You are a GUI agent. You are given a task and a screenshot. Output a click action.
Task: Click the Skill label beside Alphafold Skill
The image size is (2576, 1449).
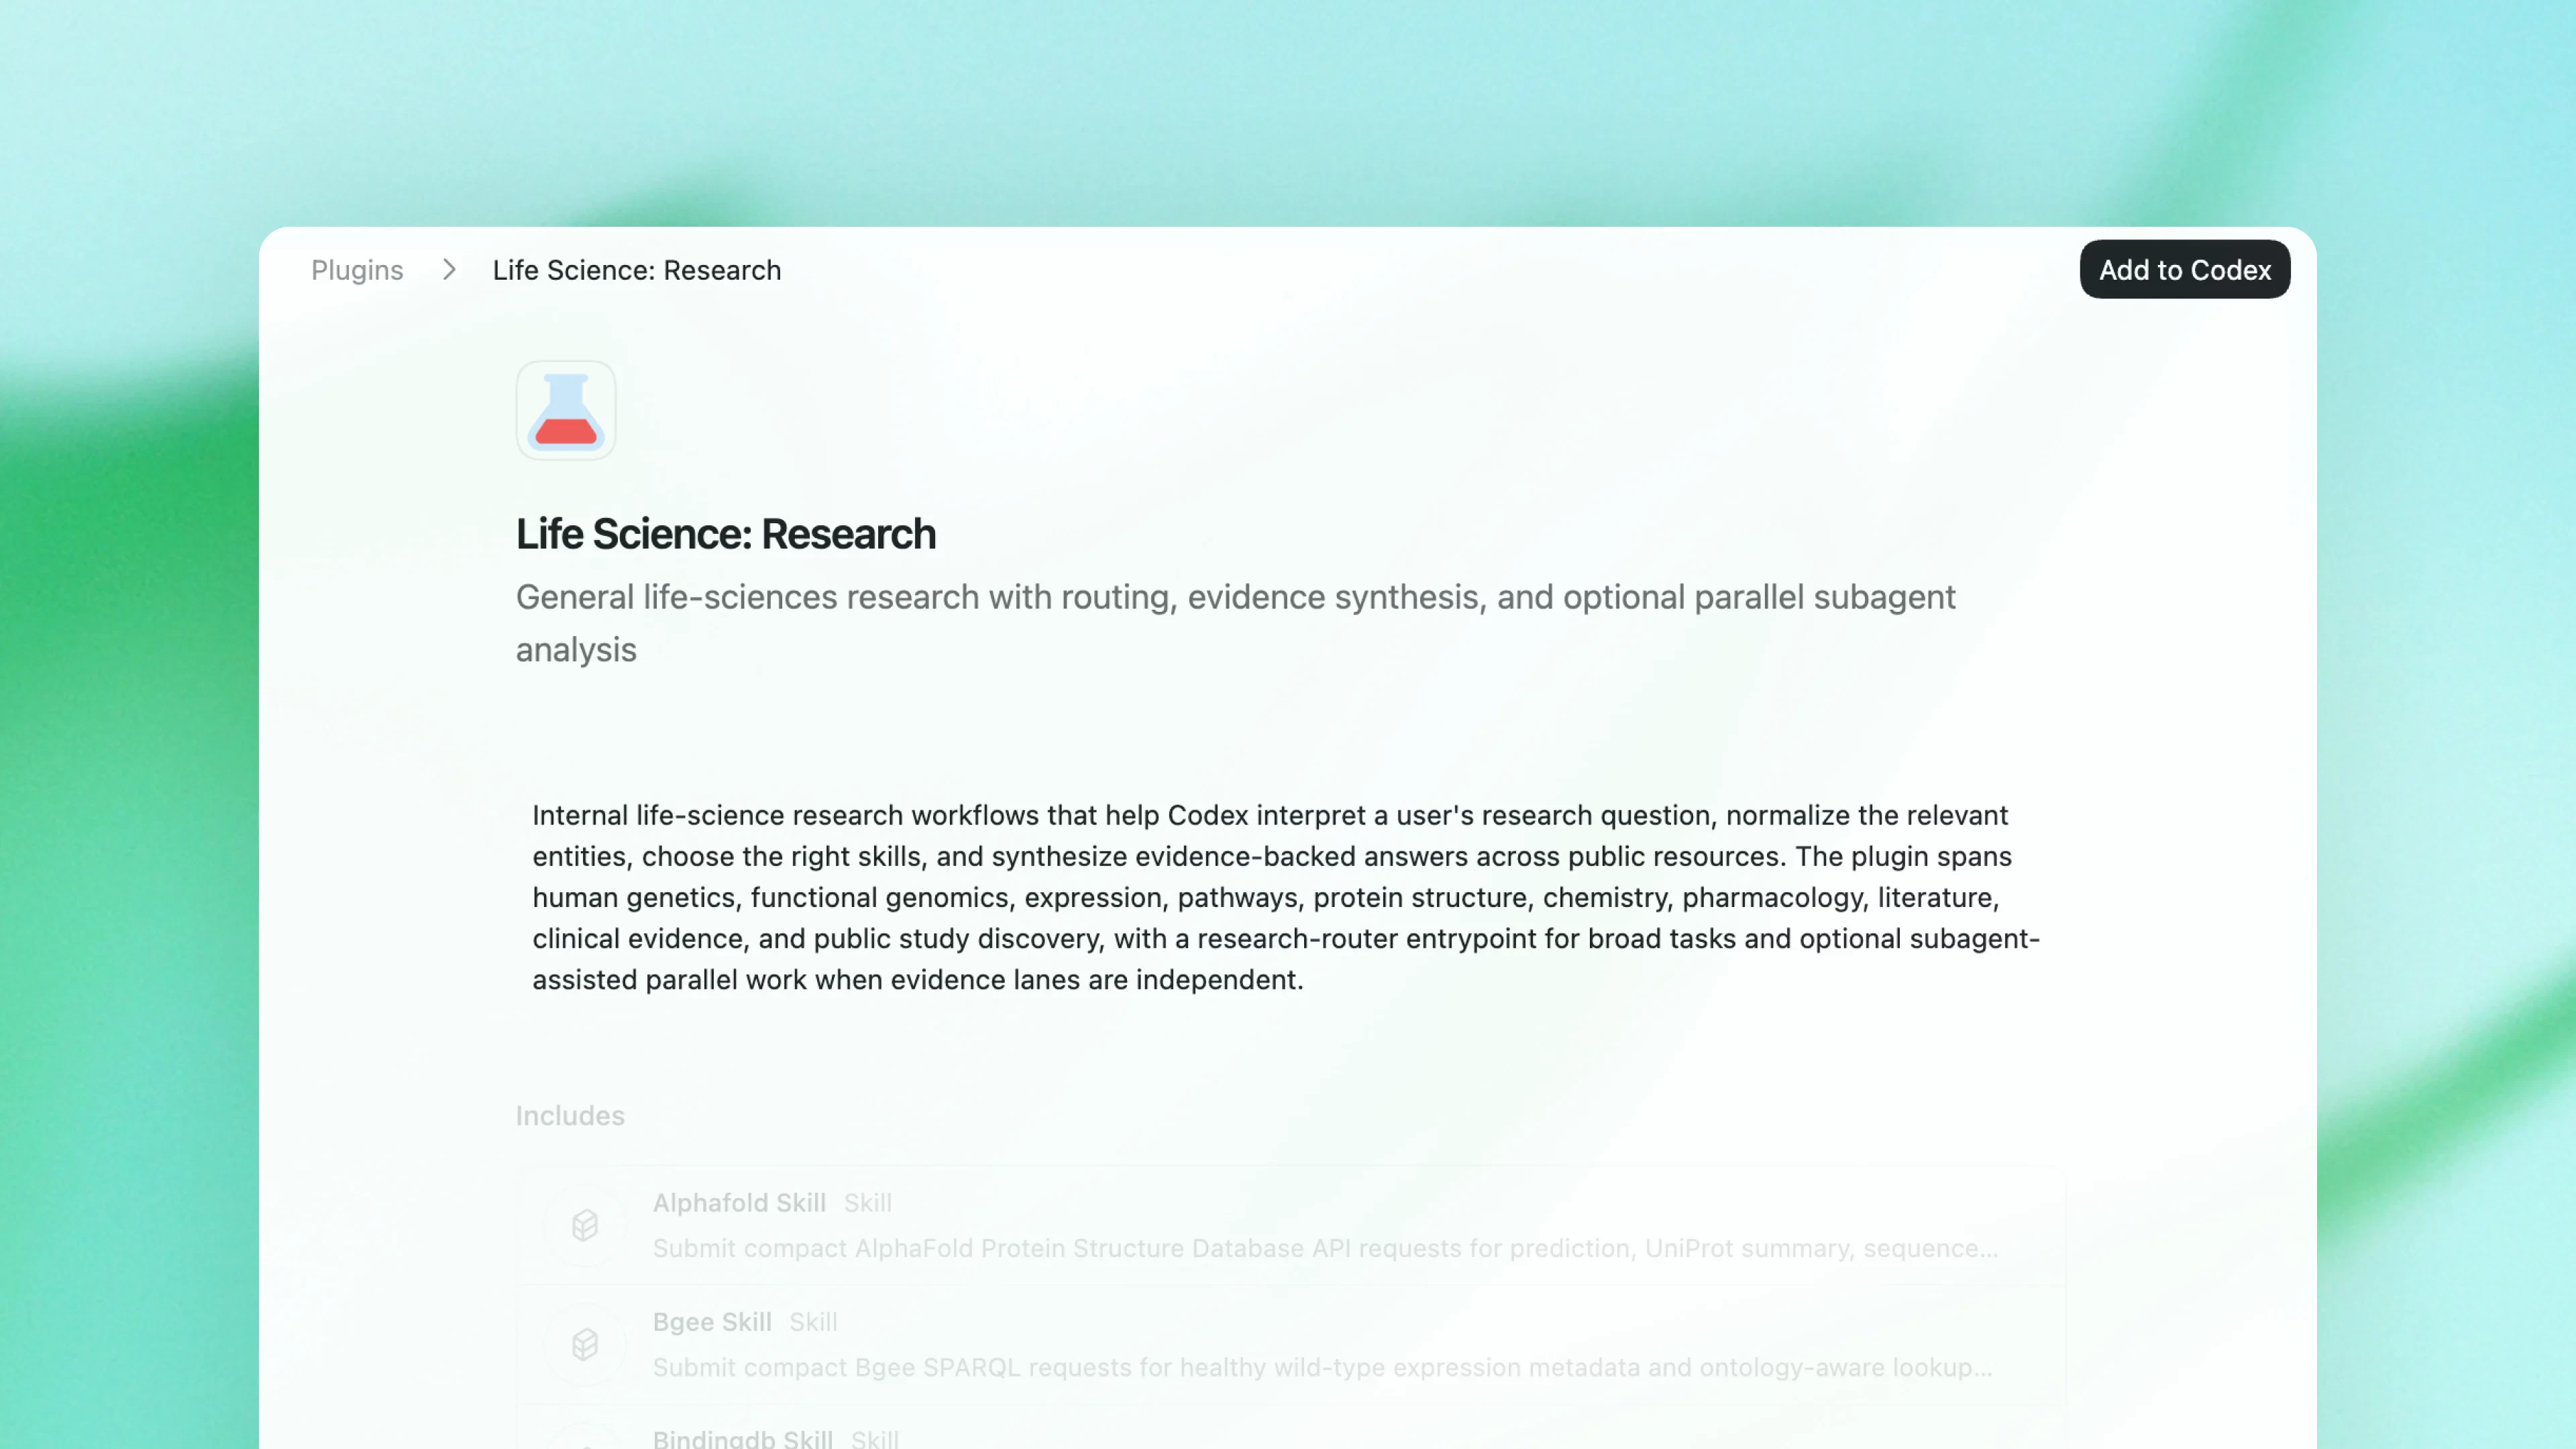pyautogui.click(x=867, y=1203)
